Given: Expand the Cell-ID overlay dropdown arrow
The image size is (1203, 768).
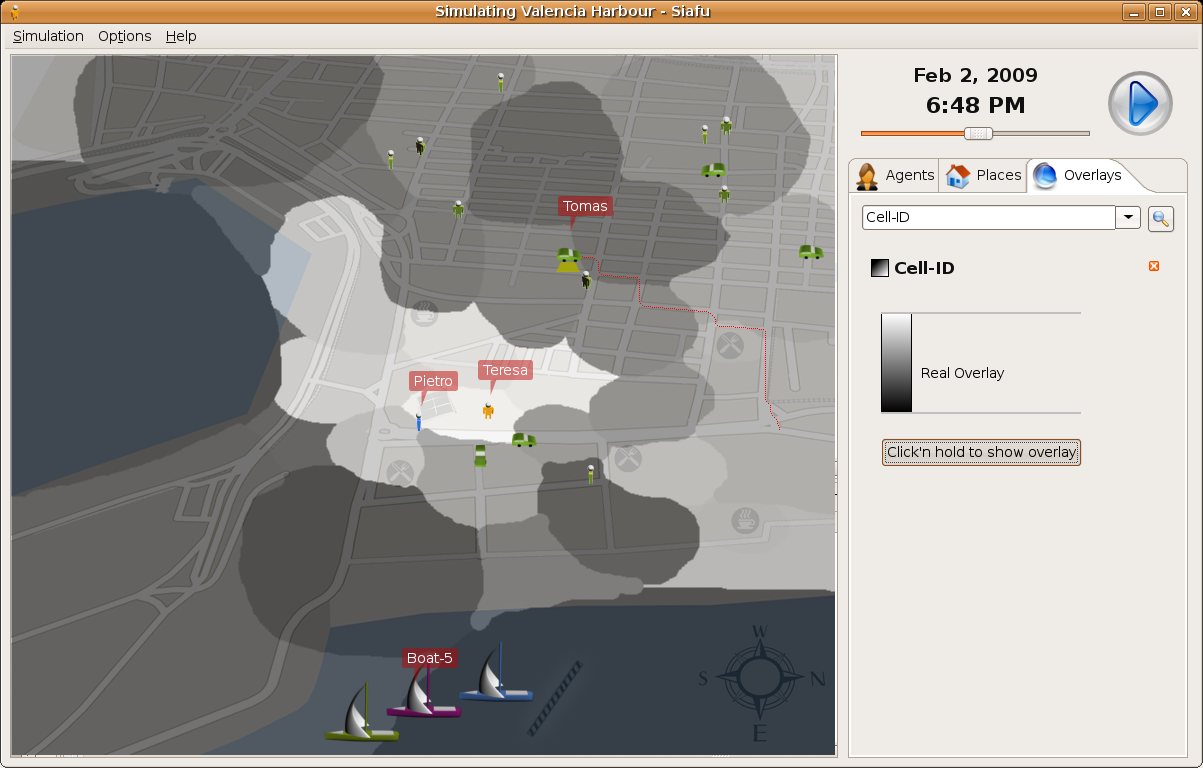Looking at the screenshot, I should point(1128,217).
